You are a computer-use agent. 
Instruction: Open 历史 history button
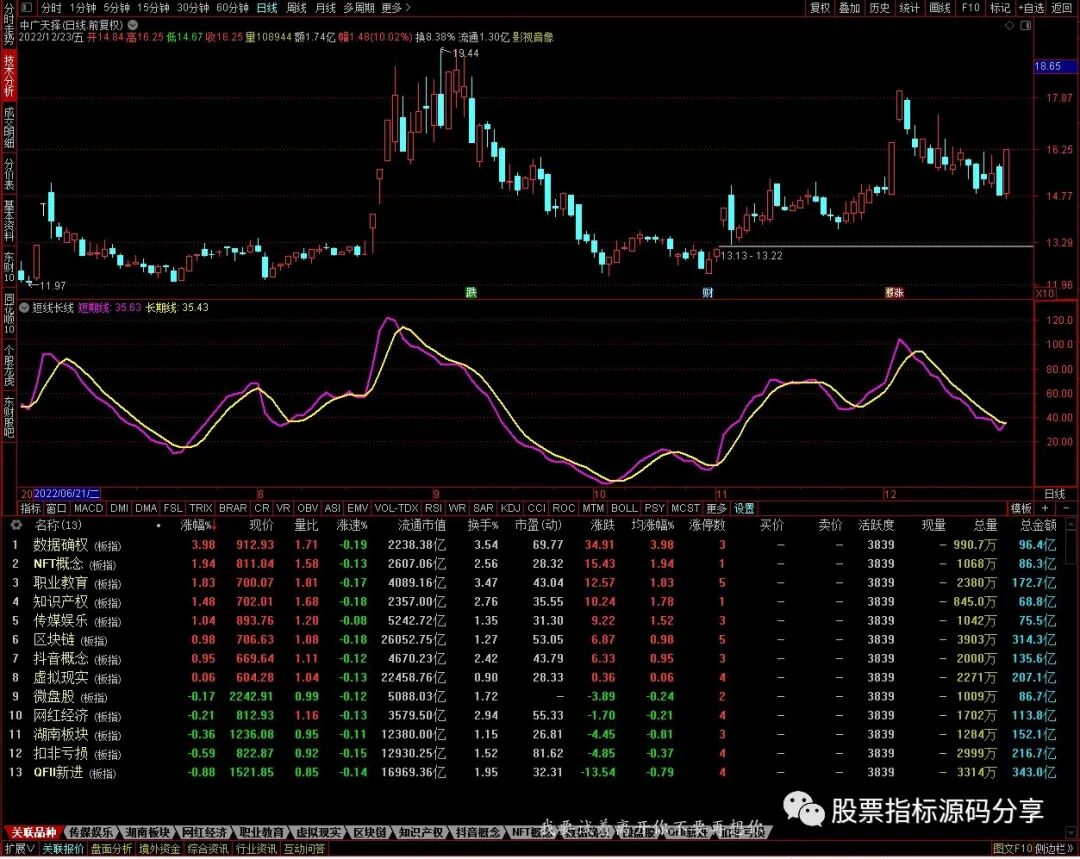coord(880,8)
